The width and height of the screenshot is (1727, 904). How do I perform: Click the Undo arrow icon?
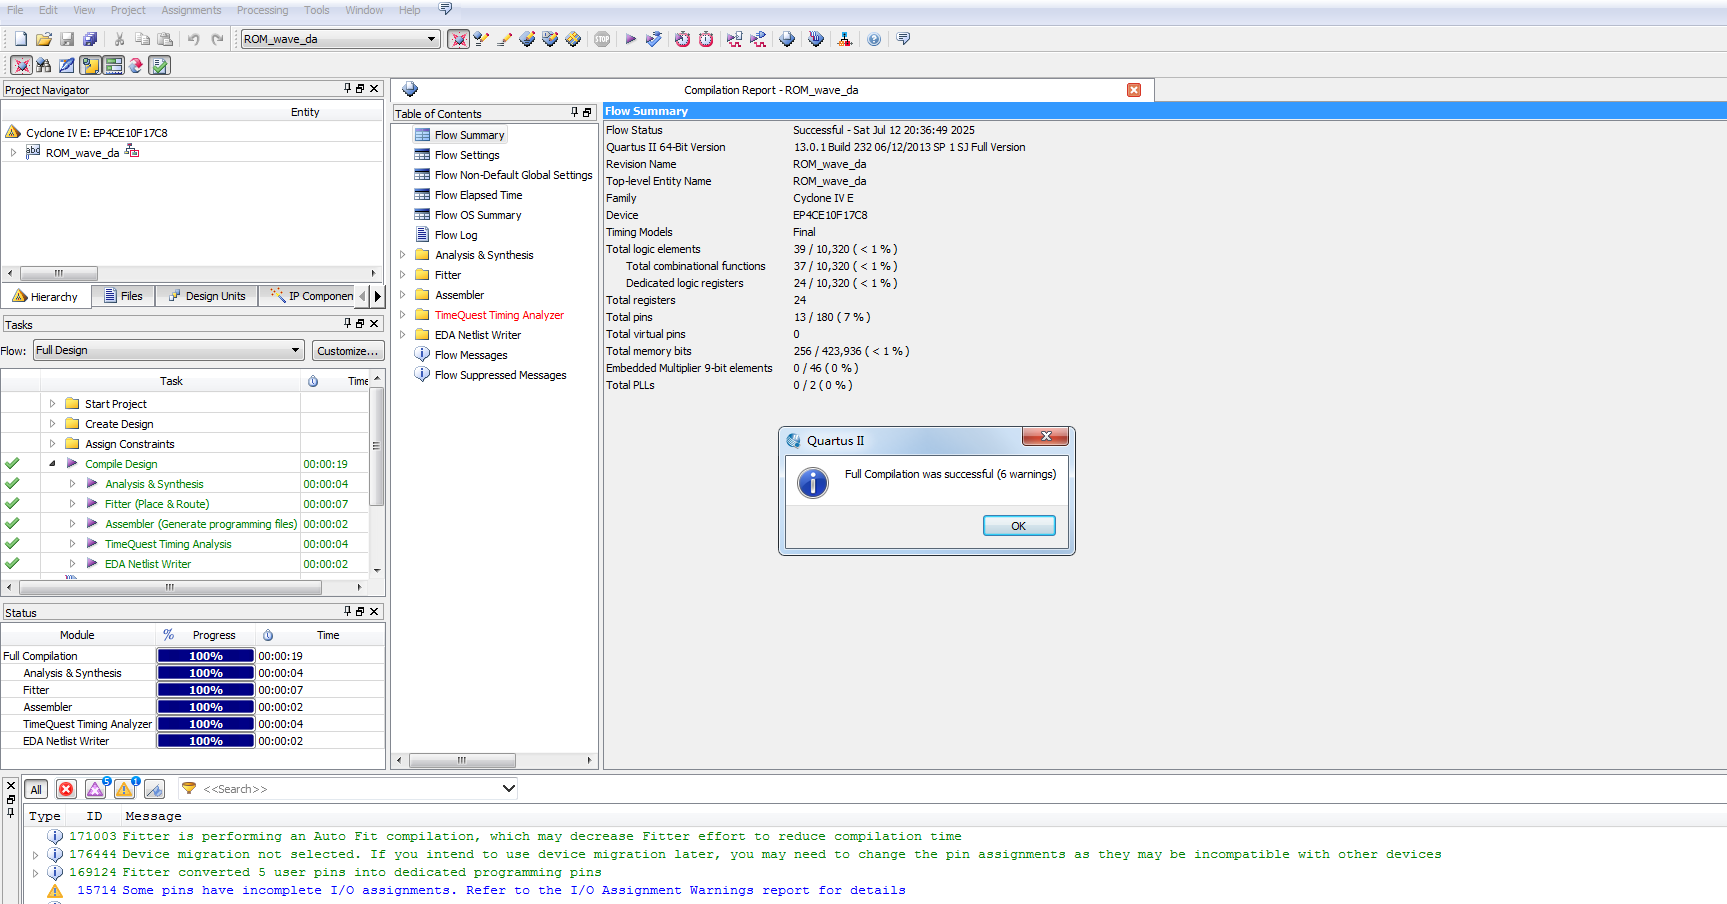194,39
